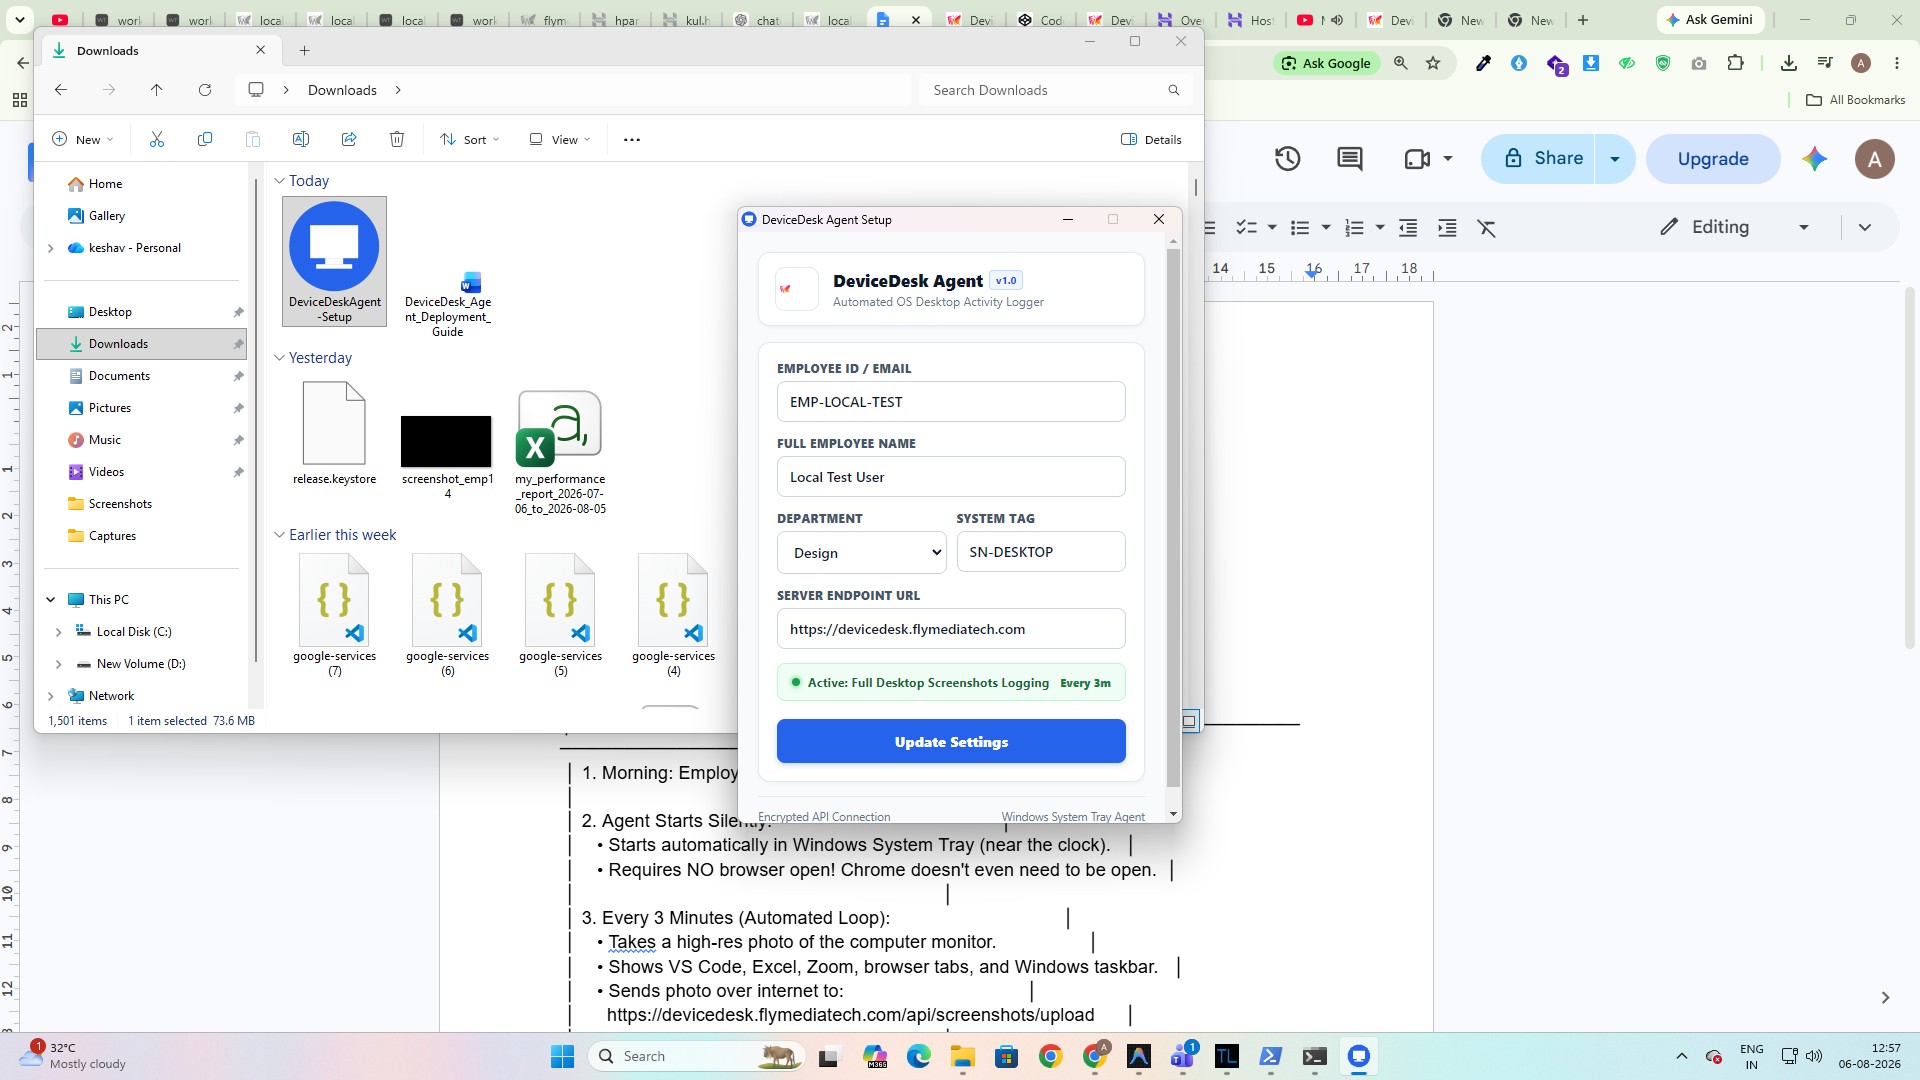Click the clear formatting icon in Docs toolbar
This screenshot has width=1920, height=1080.
pos(1487,228)
